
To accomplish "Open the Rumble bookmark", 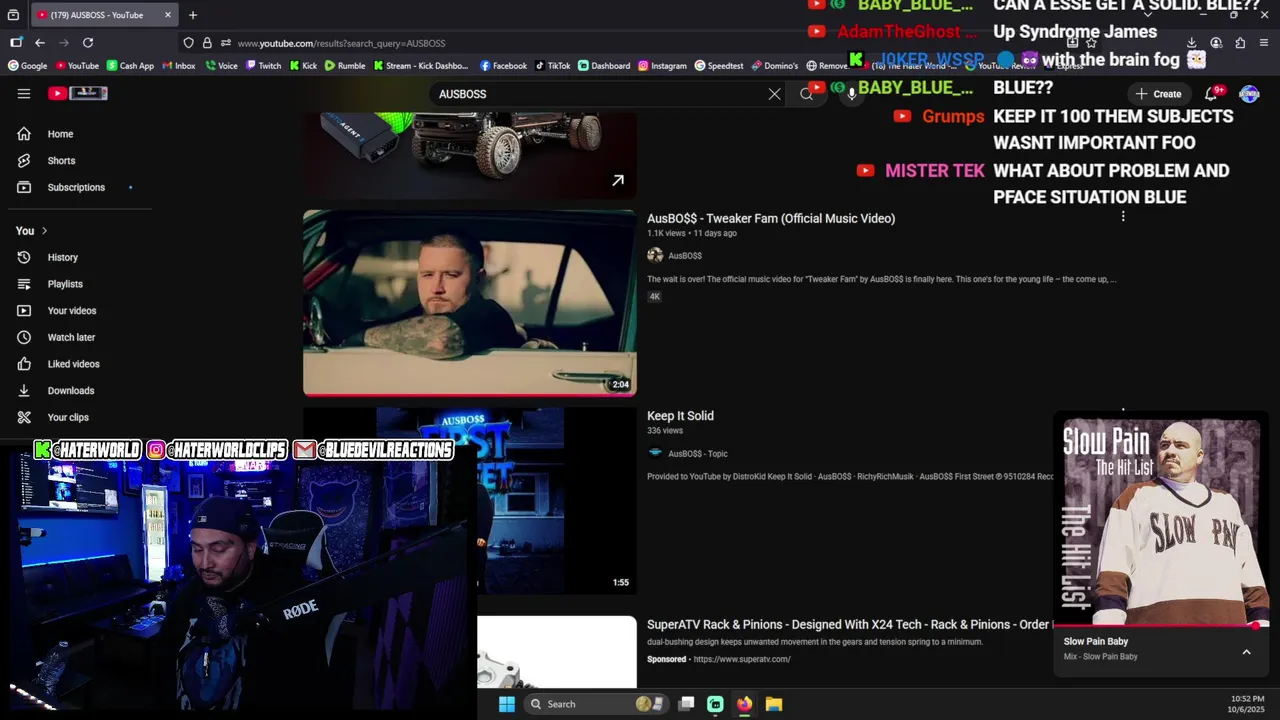I will click(x=345, y=66).
